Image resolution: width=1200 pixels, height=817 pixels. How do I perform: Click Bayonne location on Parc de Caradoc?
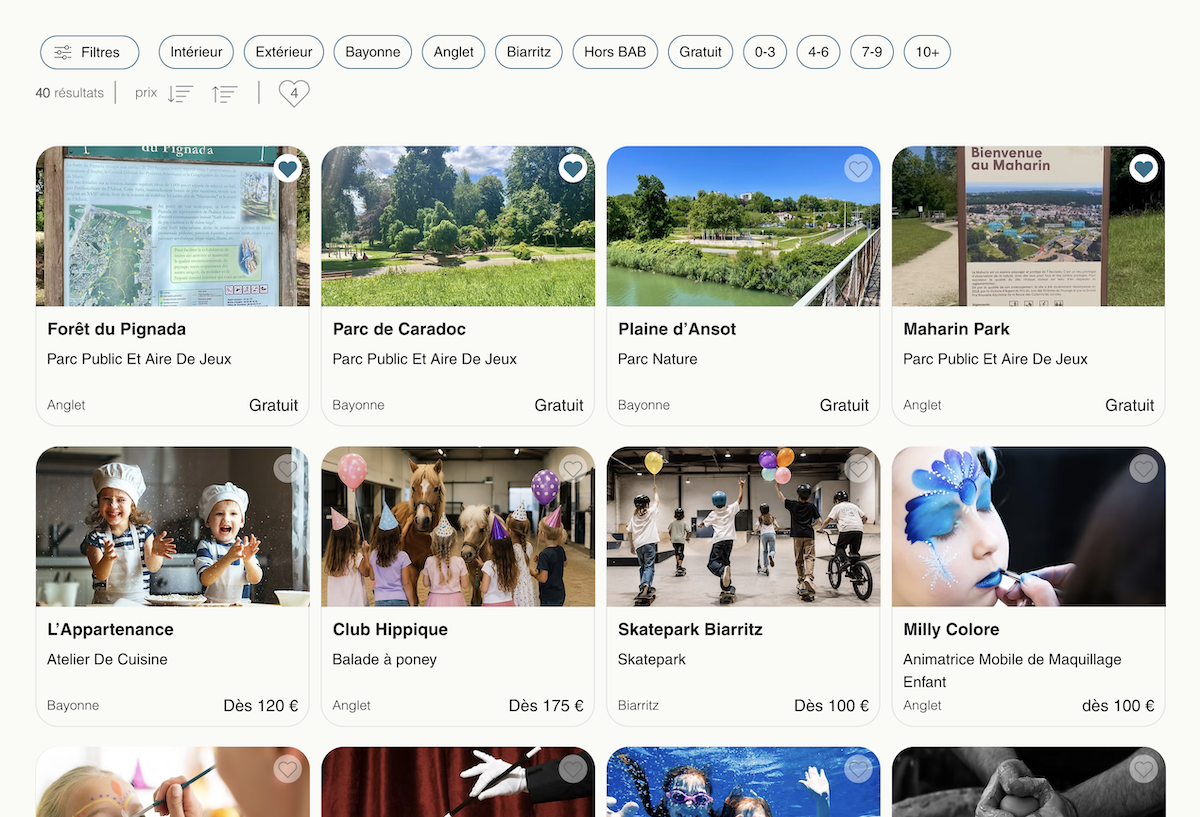[359, 405]
